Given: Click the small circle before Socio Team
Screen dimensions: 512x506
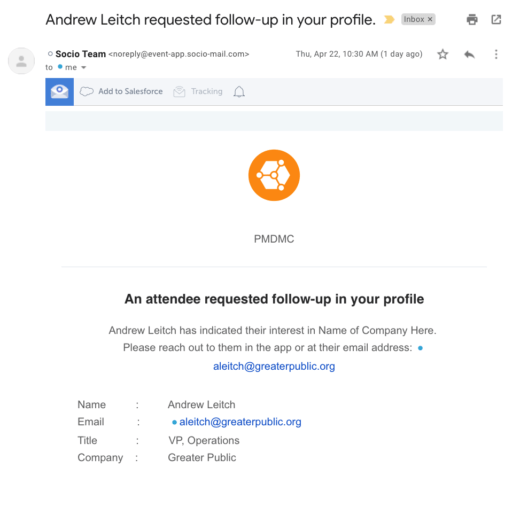Looking at the screenshot, I should (x=50, y=54).
